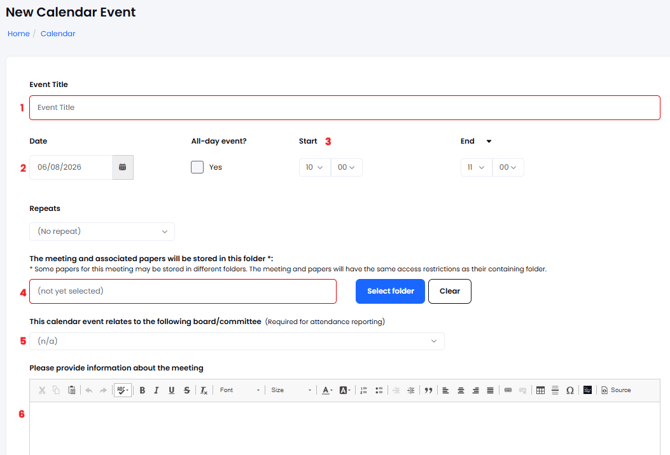Screen dimensions: 670x455
Task: Click the Redo arrow in the editor toolbar
Action: tap(103, 390)
